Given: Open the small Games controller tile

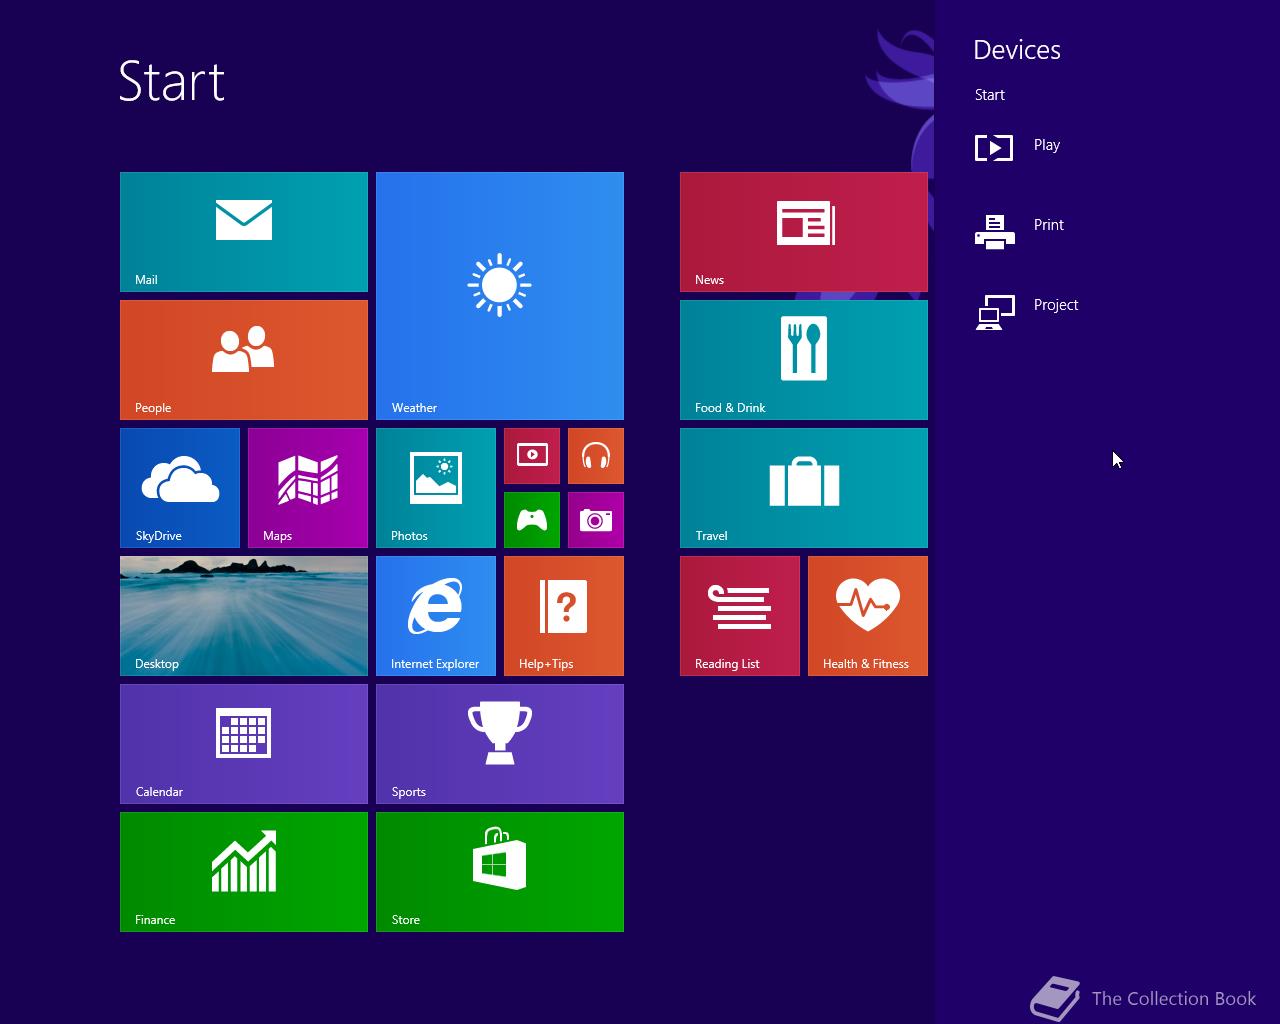Looking at the screenshot, I should tap(532, 520).
